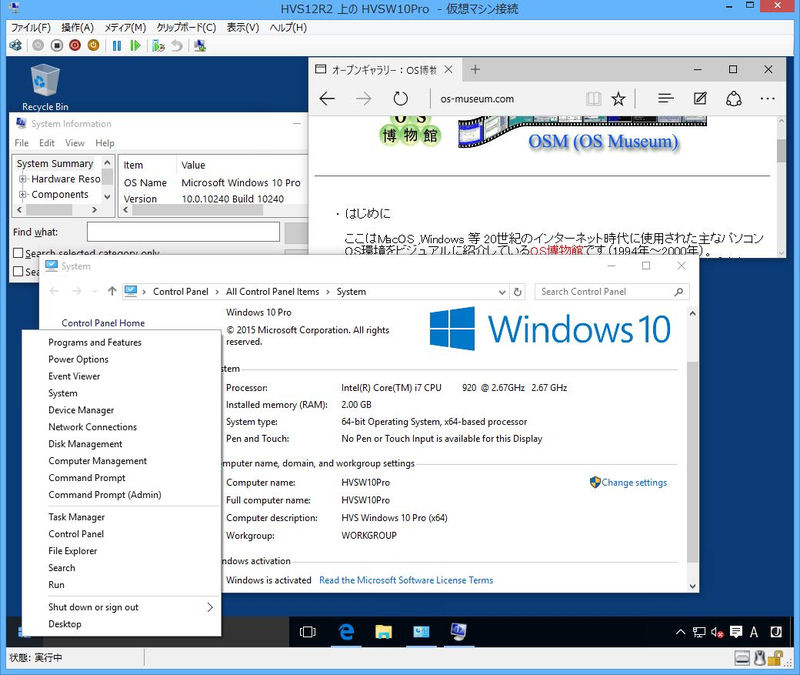Click the OS博物館 red link
This screenshot has width=800, height=675.
tap(556, 251)
